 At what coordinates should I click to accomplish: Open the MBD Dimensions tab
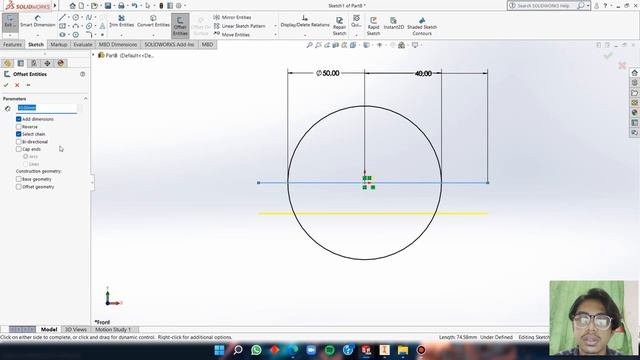118,44
